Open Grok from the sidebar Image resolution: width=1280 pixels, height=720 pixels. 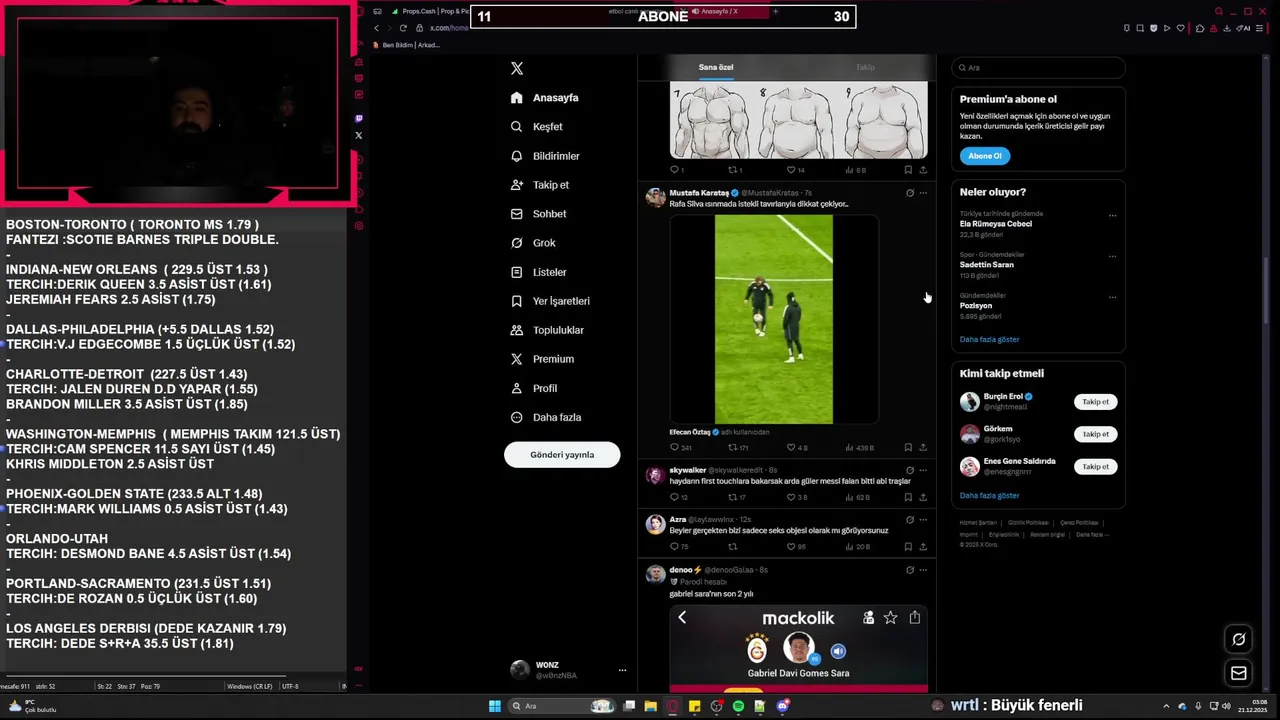coord(533,243)
